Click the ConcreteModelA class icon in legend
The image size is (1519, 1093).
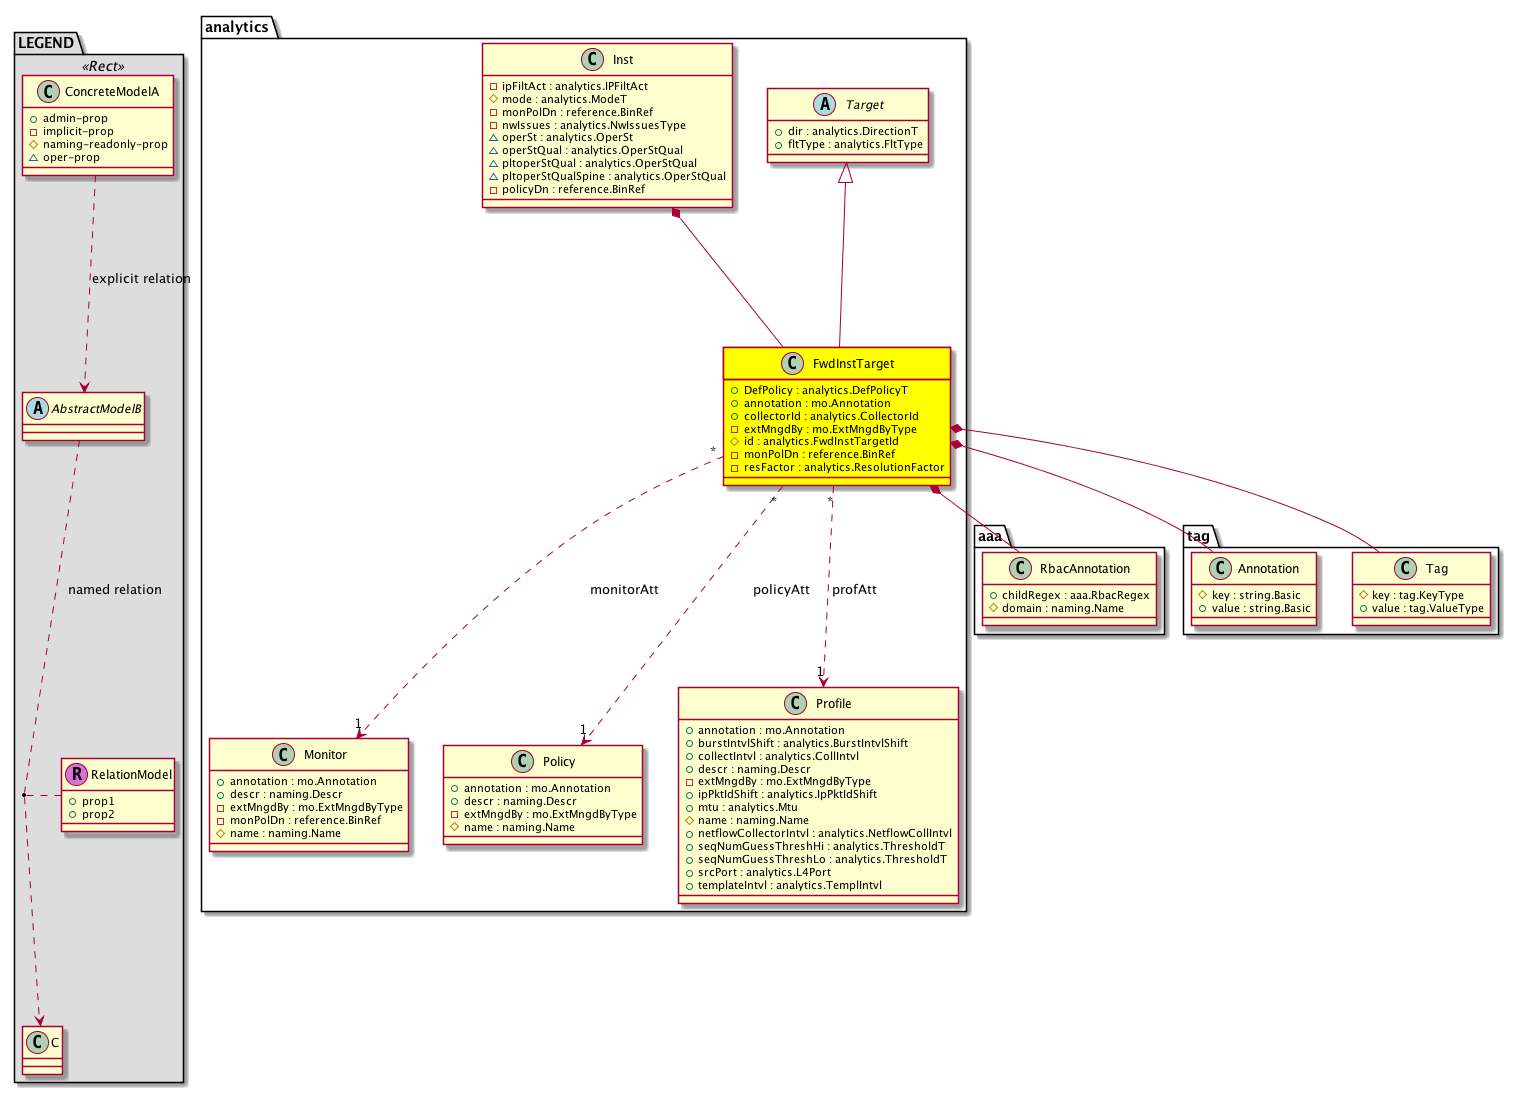(x=47, y=92)
